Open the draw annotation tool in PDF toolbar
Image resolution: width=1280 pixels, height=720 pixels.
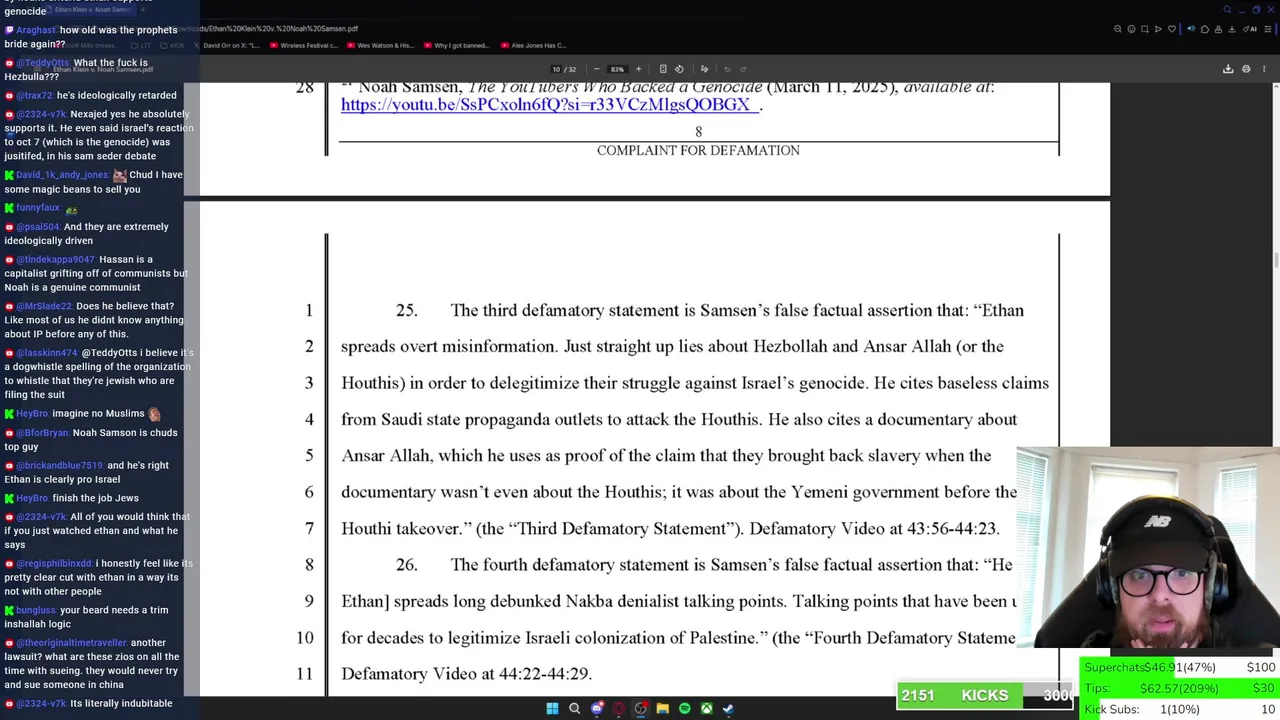coord(704,69)
